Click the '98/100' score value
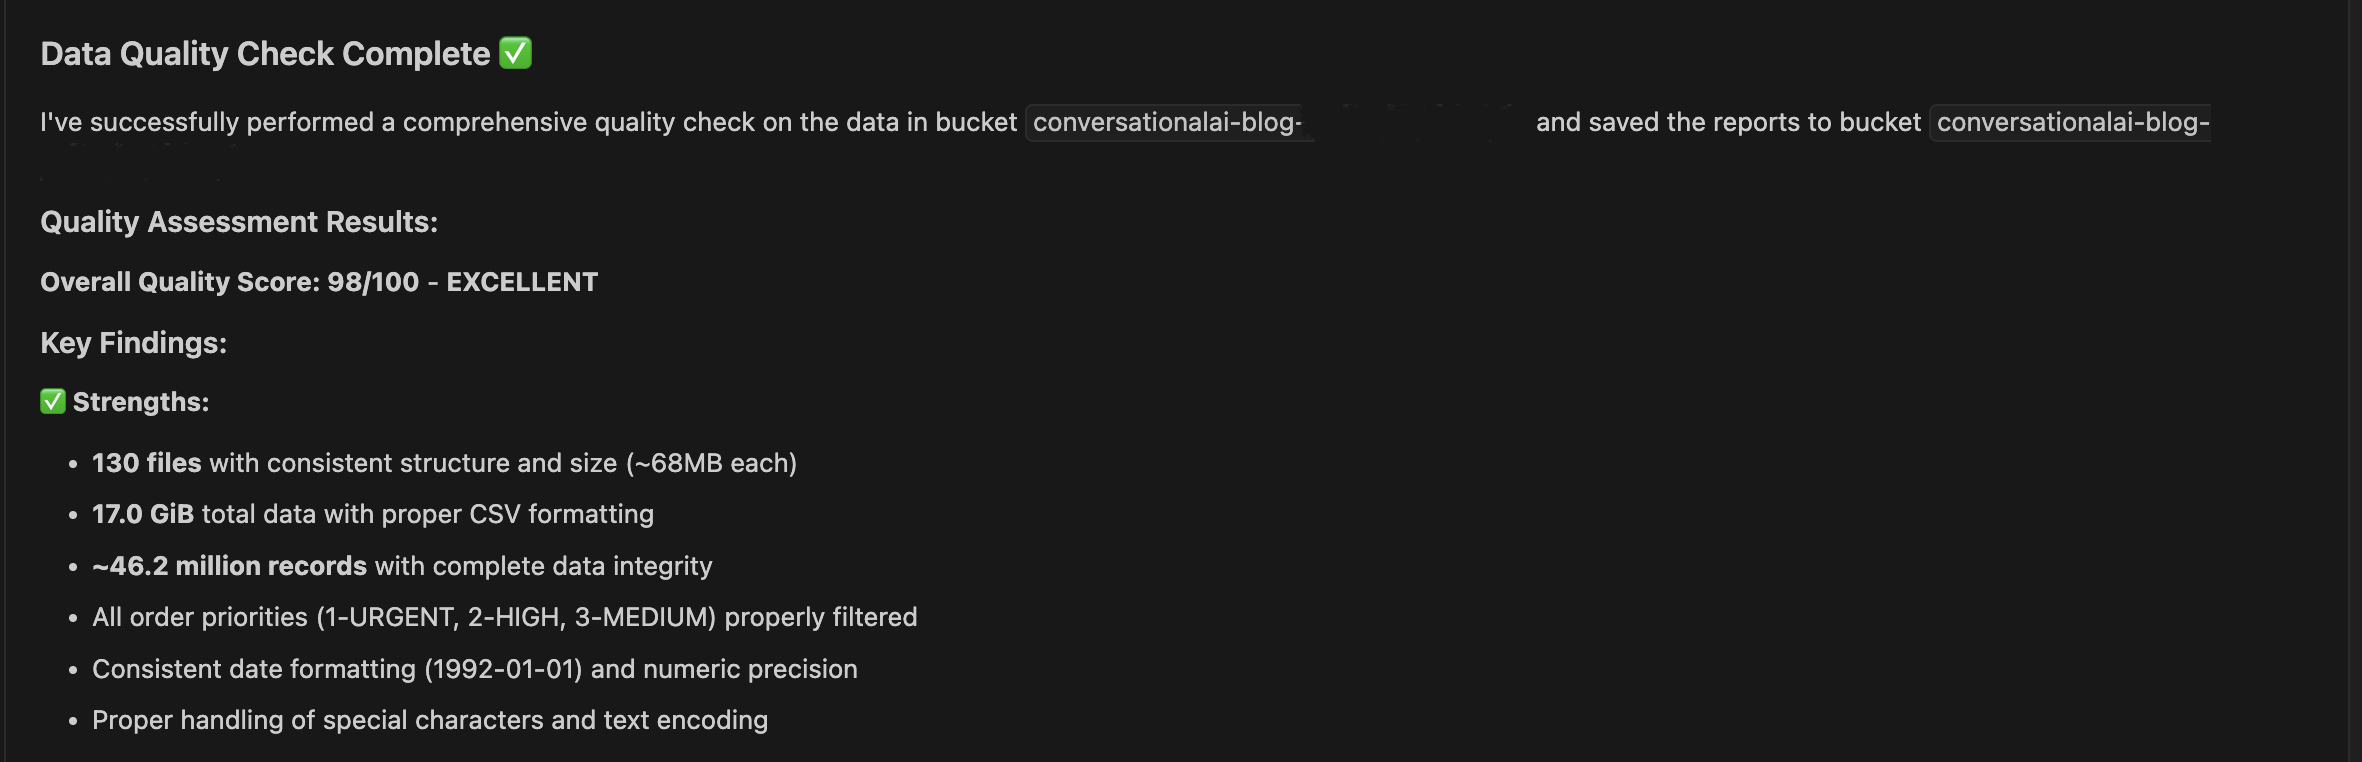The image size is (2362, 762). 373,282
